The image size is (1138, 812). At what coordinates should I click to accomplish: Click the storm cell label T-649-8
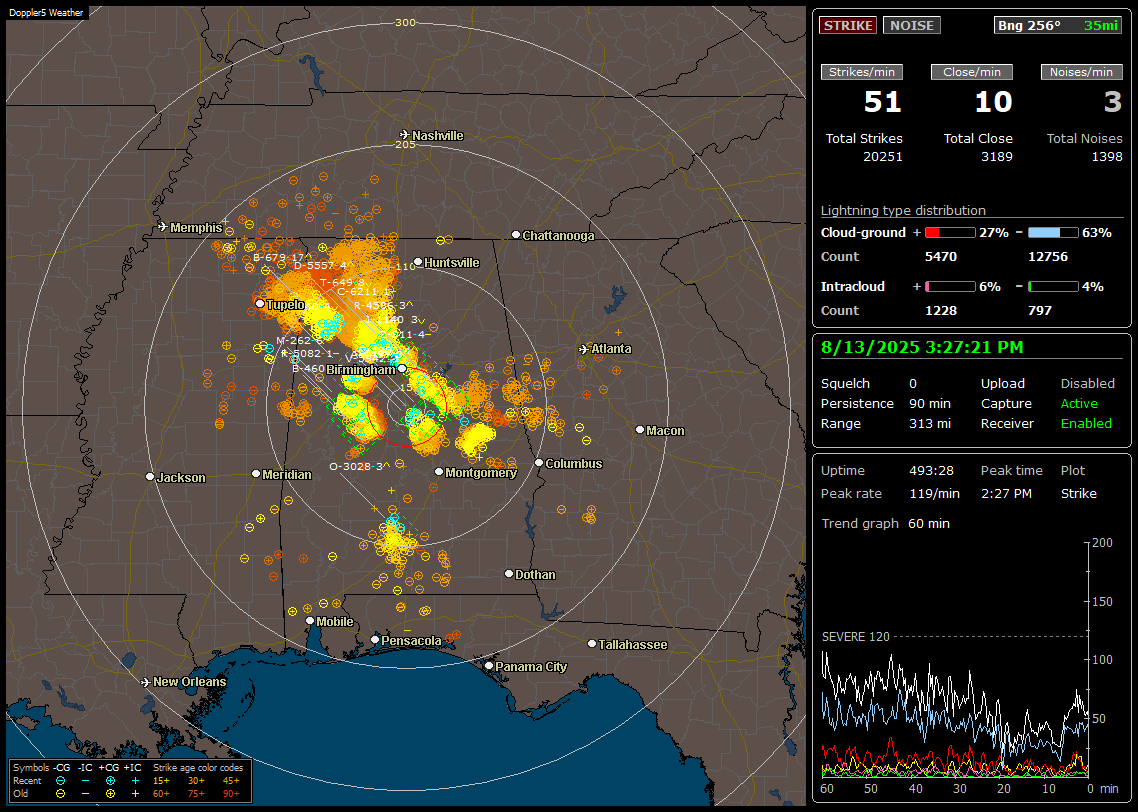342,282
